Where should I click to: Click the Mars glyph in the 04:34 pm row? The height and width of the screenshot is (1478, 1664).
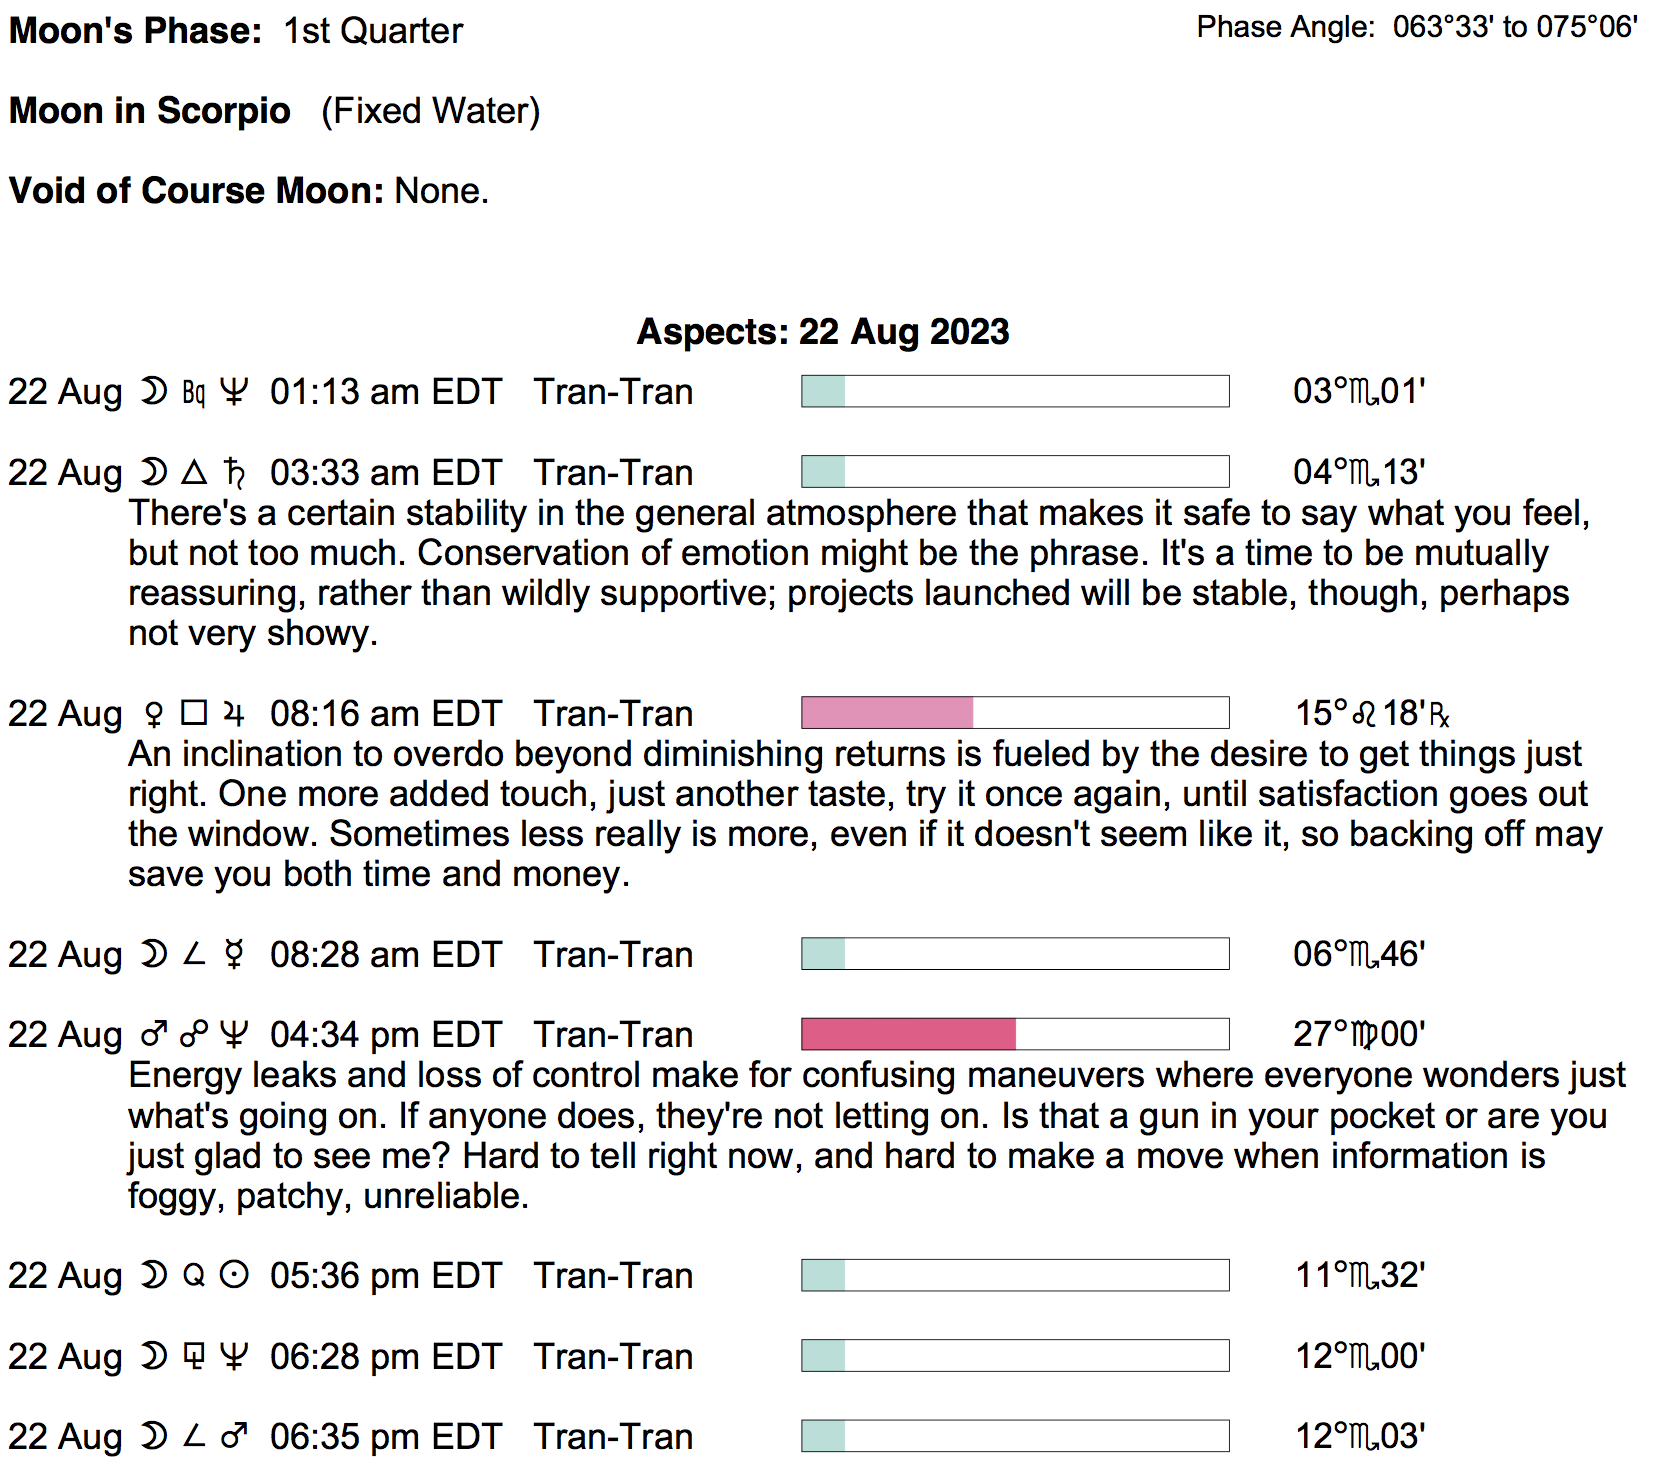153,1034
